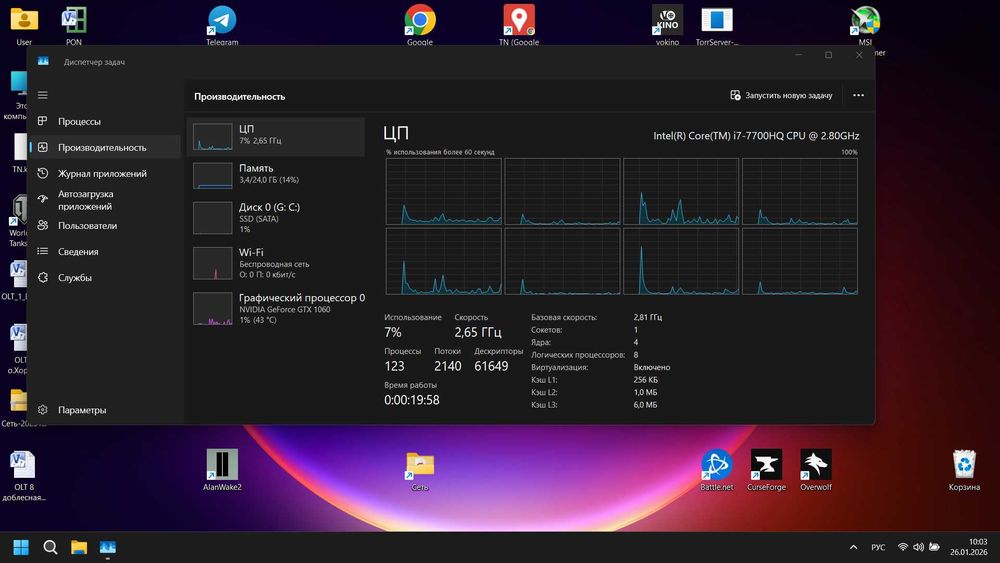Select the Wi-Fi performance item
The image size is (1000, 563).
point(276,263)
